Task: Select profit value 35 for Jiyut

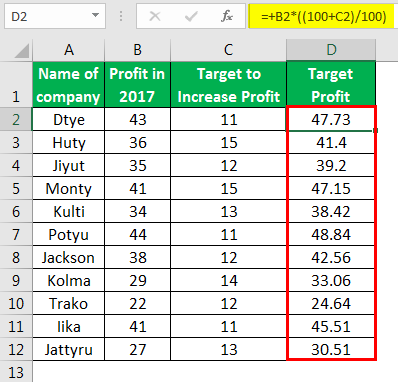Action: [x=137, y=165]
